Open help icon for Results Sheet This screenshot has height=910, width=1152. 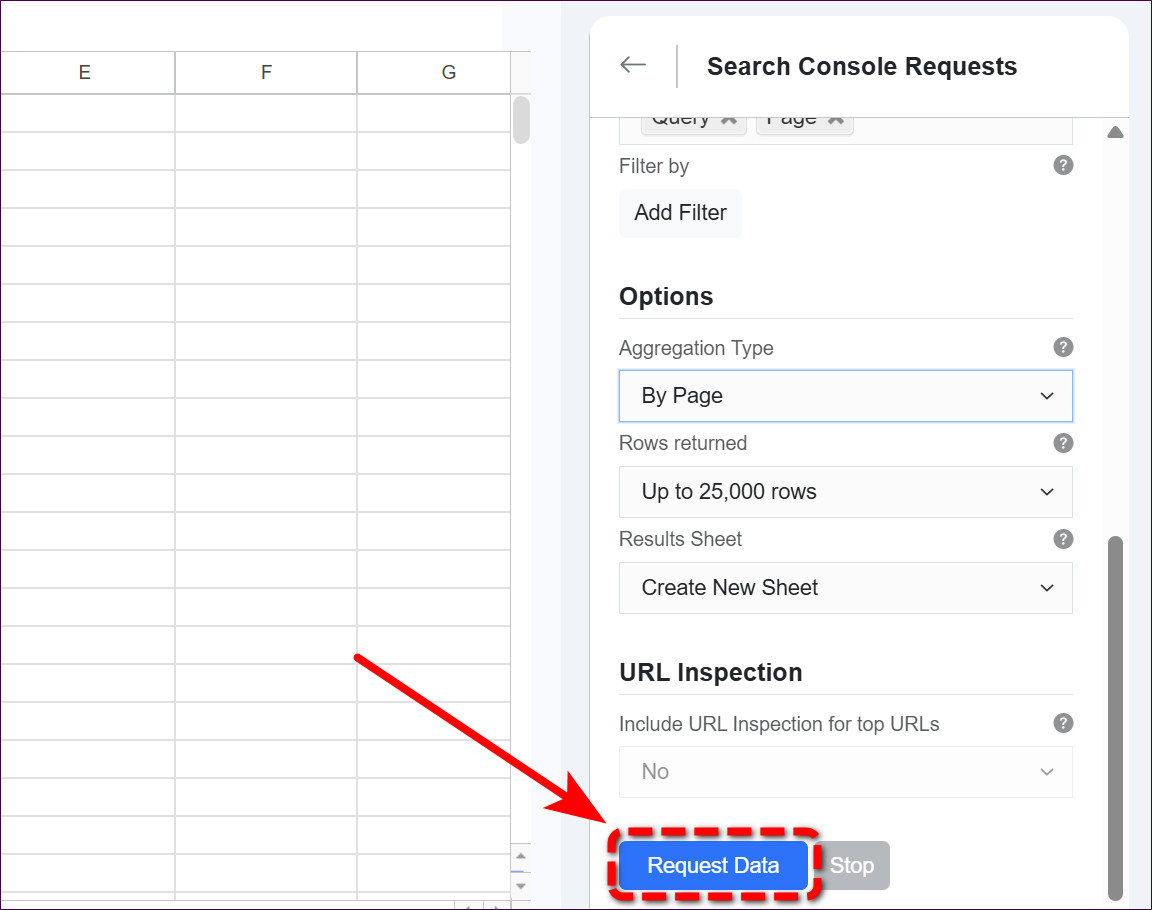click(x=1062, y=539)
